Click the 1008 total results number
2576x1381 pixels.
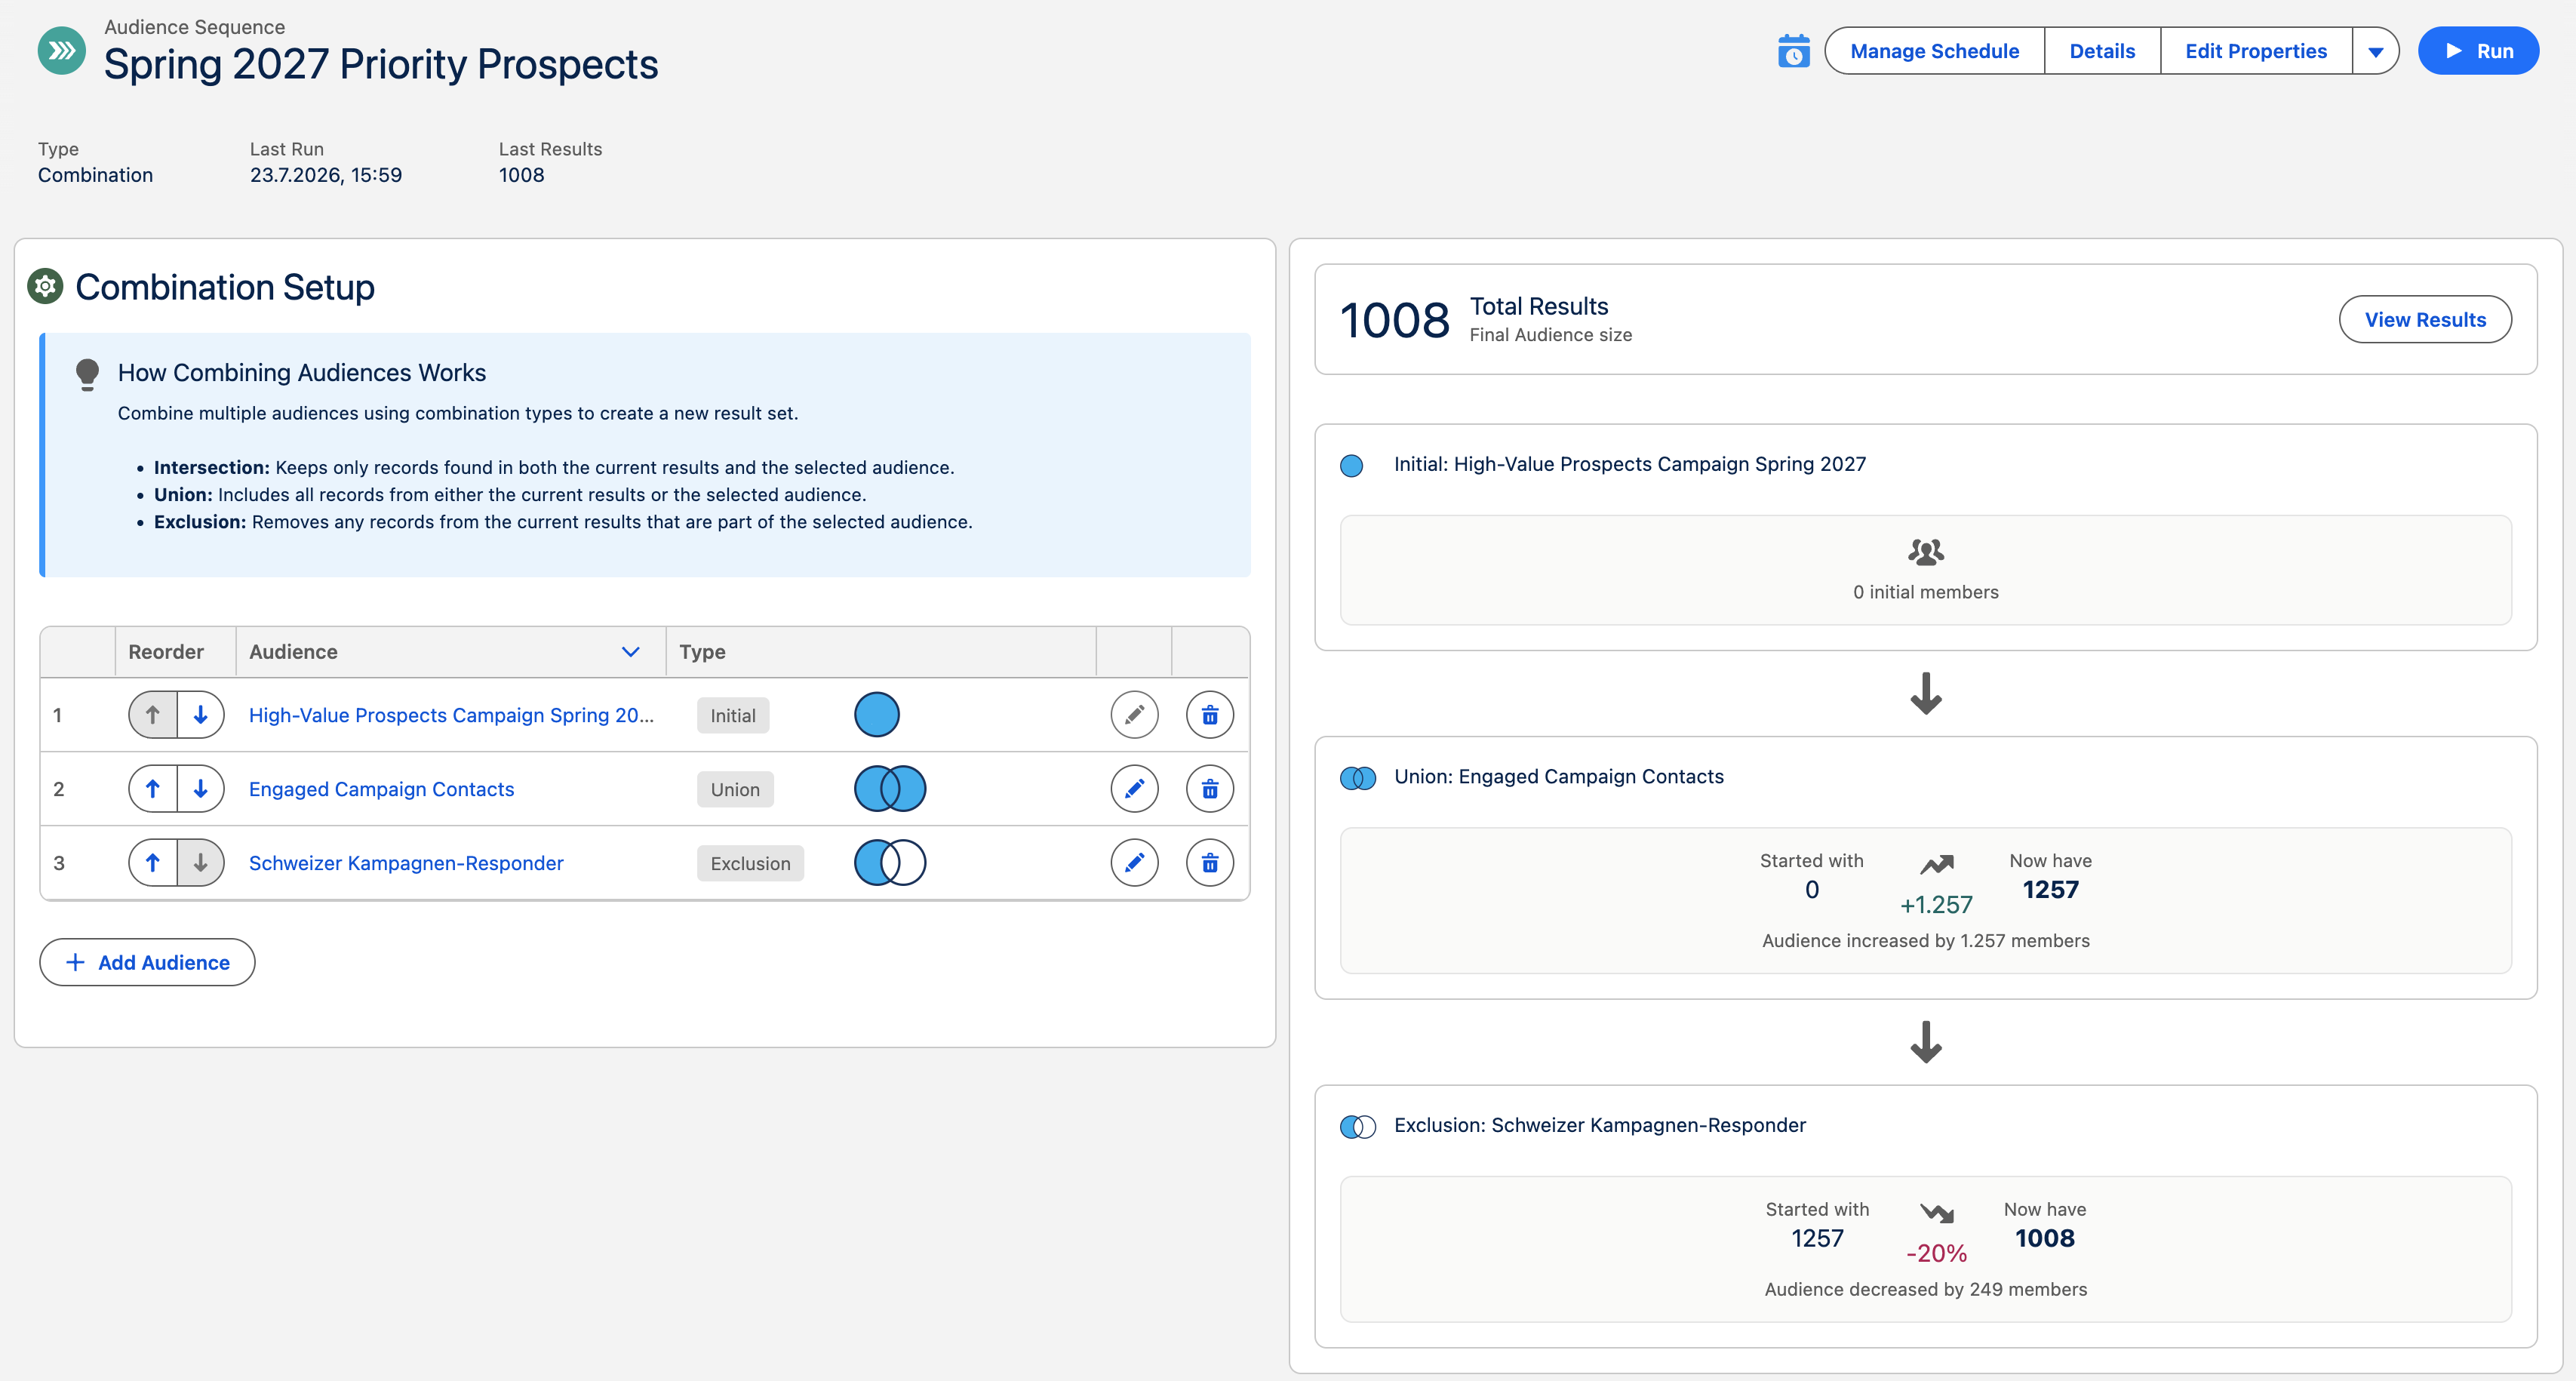pos(1394,320)
